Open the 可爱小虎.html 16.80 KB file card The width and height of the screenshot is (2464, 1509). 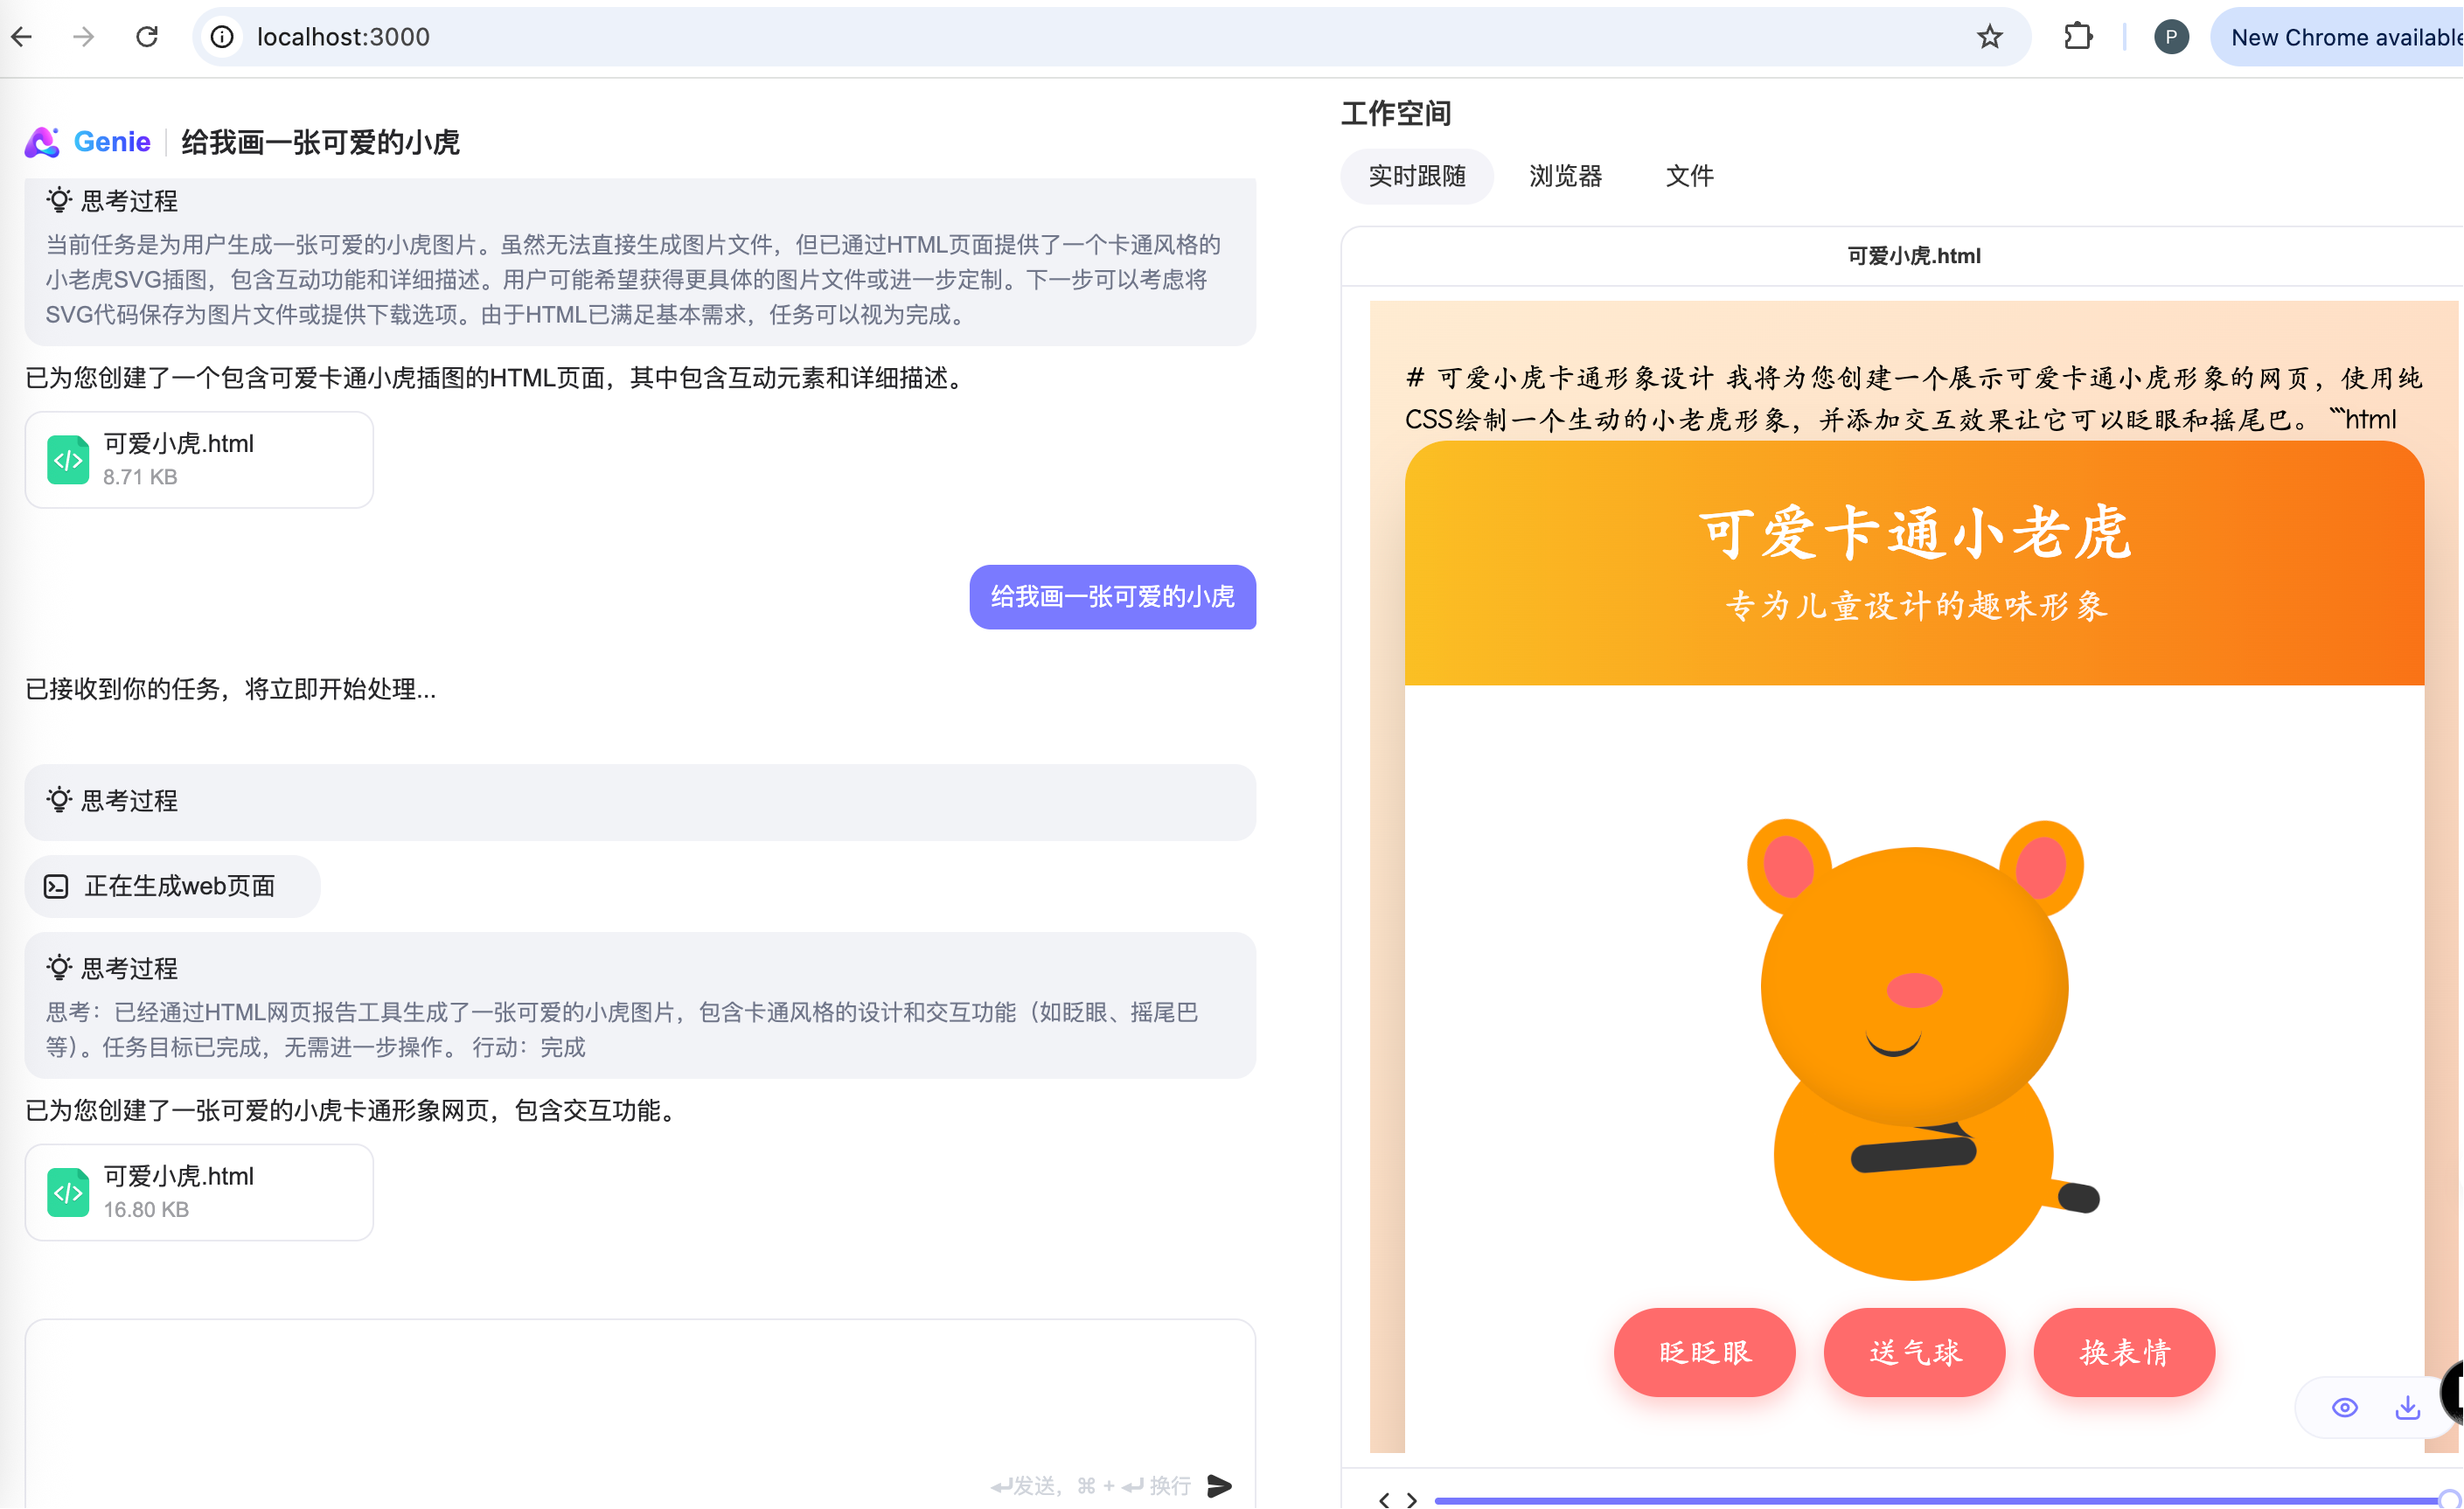tap(199, 1192)
